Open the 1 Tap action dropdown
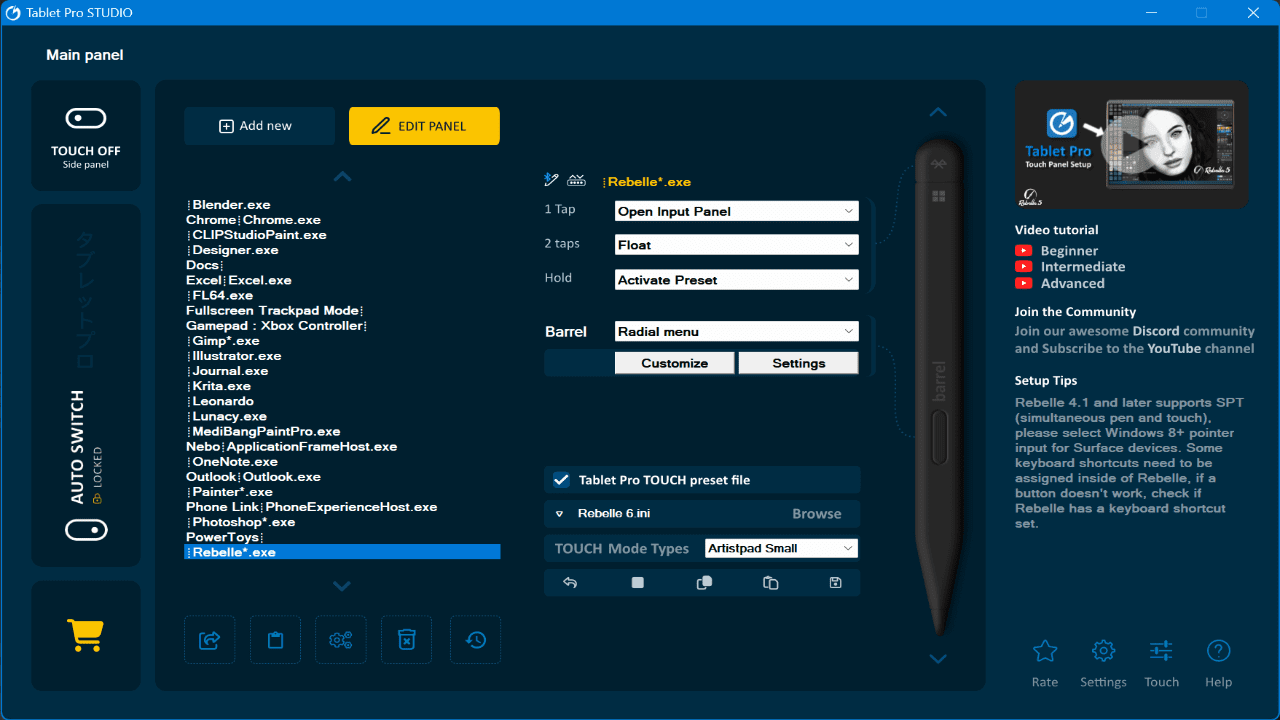Screen dimensions: 1280x720 point(736,211)
